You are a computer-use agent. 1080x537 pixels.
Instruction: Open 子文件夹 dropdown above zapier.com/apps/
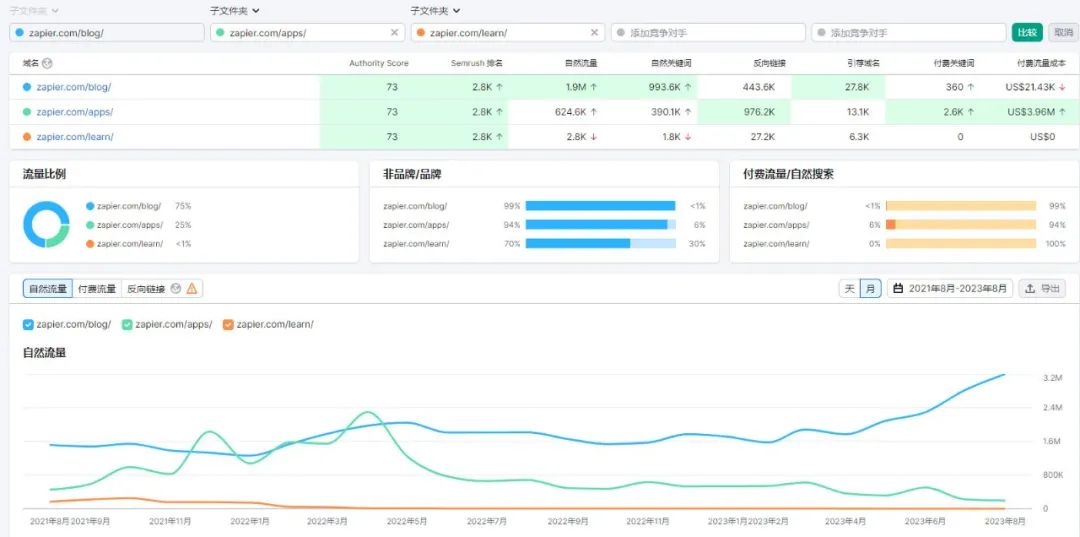pos(235,11)
